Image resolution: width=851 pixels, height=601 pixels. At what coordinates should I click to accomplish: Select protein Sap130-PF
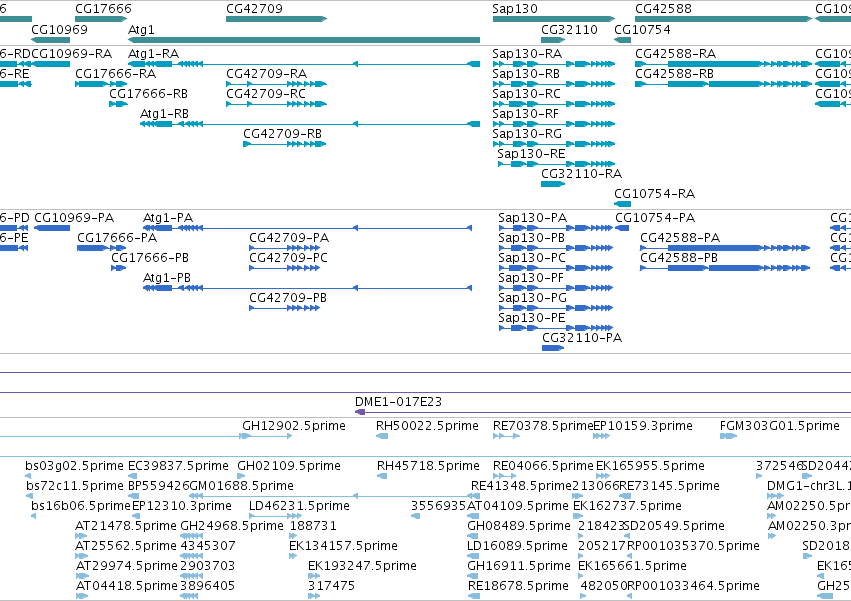click(x=556, y=288)
